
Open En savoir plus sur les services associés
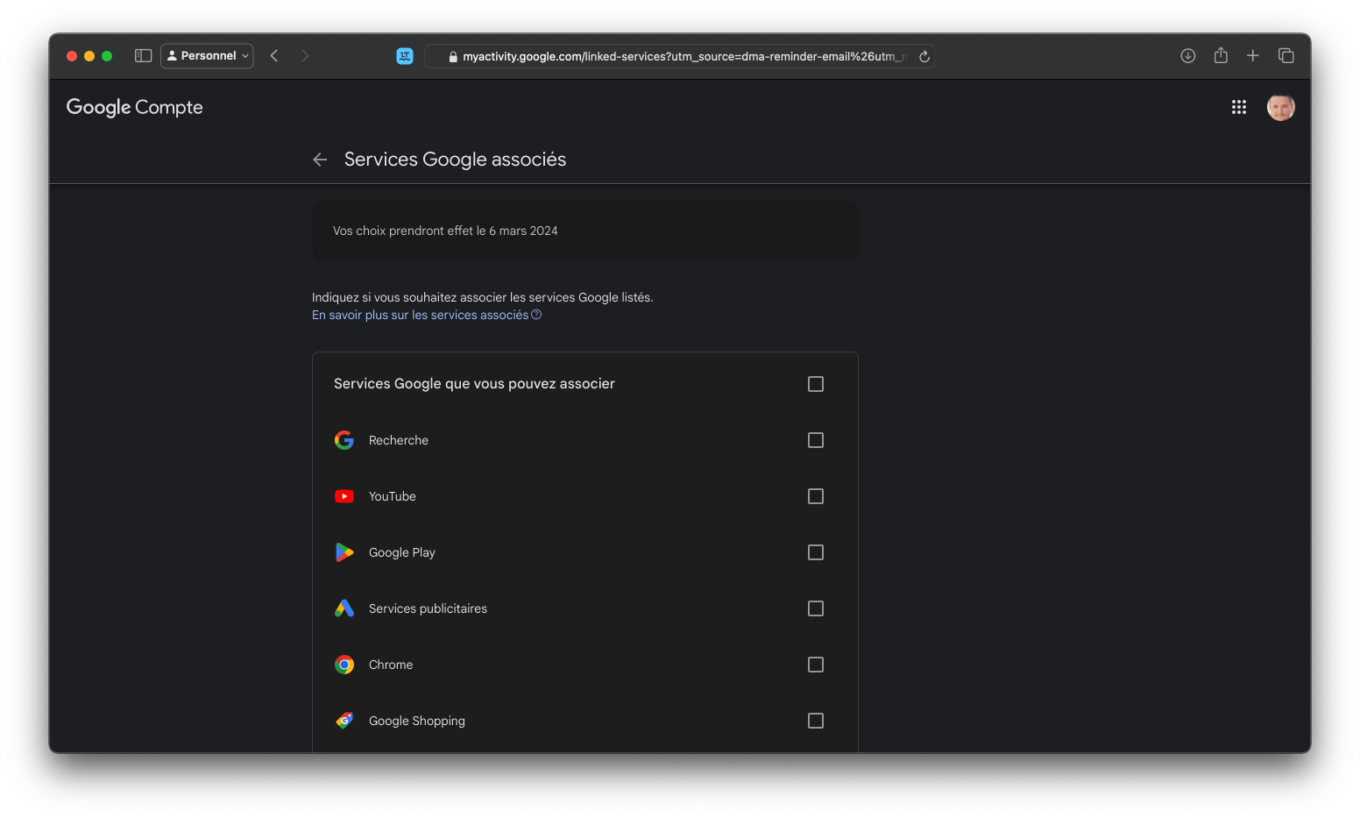click(420, 315)
